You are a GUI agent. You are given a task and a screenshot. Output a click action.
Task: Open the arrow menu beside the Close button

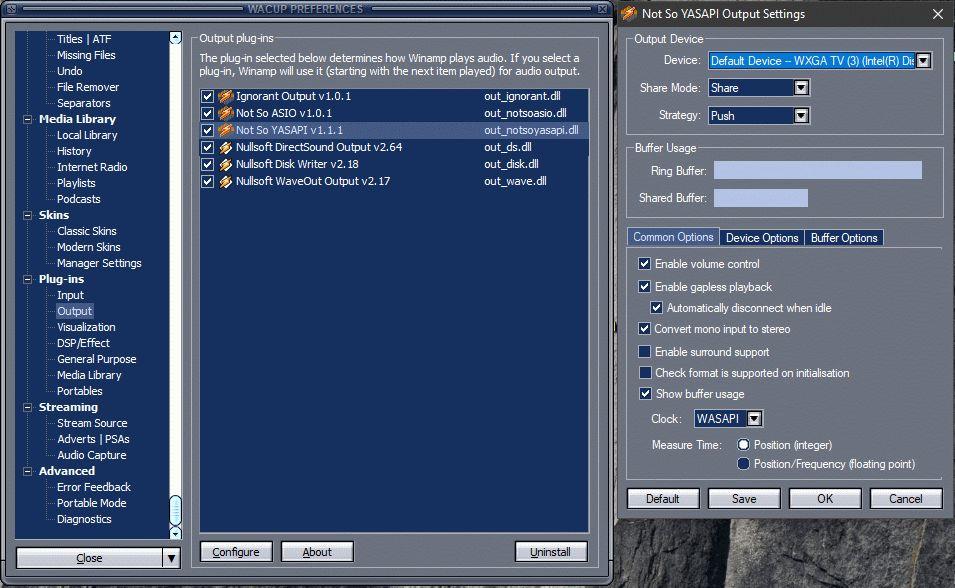(172, 558)
